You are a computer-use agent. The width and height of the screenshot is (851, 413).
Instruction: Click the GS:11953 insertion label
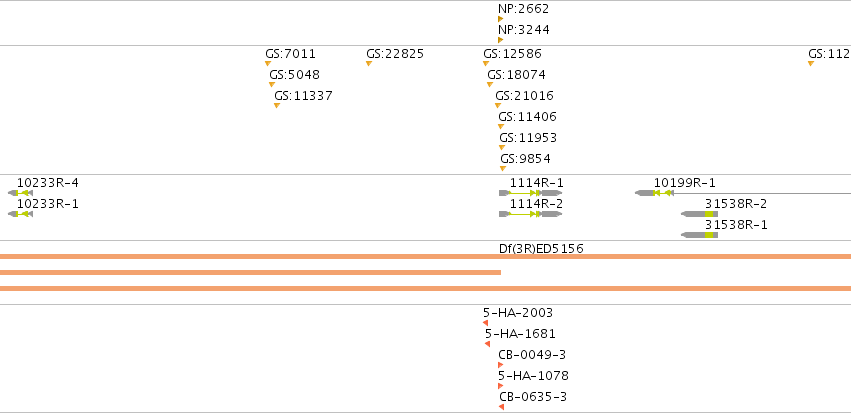point(528,138)
